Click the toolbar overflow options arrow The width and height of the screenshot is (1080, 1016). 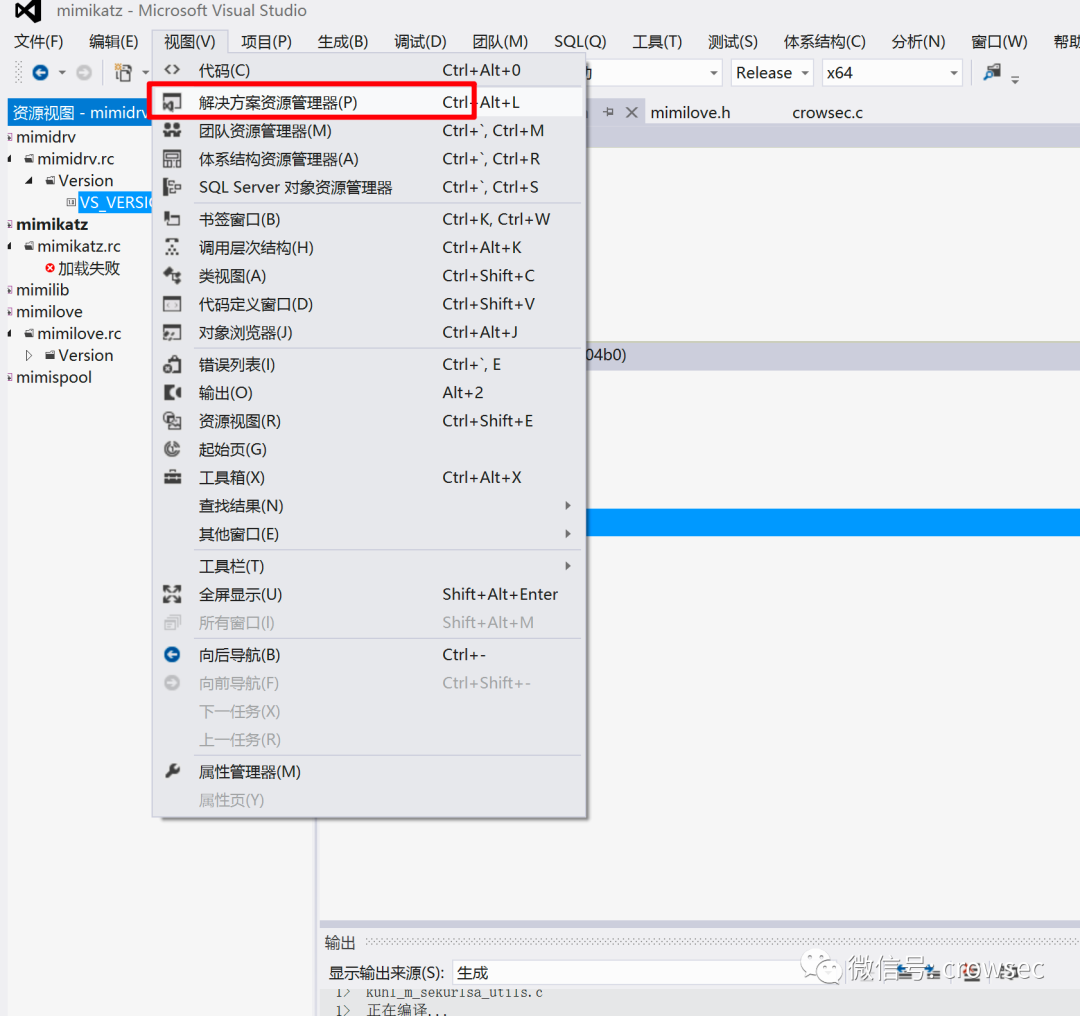[x=1015, y=79]
